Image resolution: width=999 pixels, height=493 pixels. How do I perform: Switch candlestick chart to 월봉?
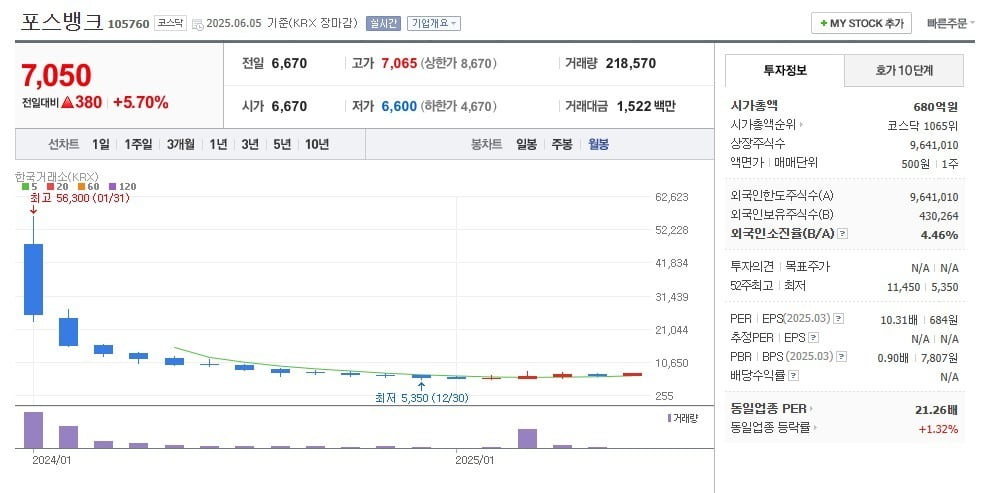598,145
